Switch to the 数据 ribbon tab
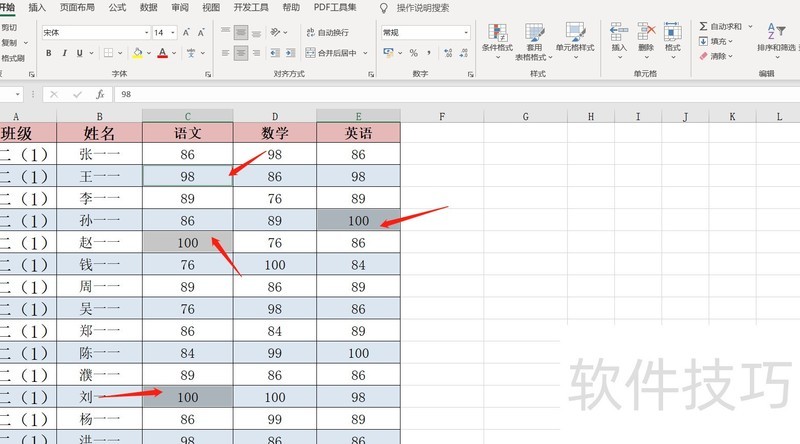This screenshot has height=444, width=800. 148,7
